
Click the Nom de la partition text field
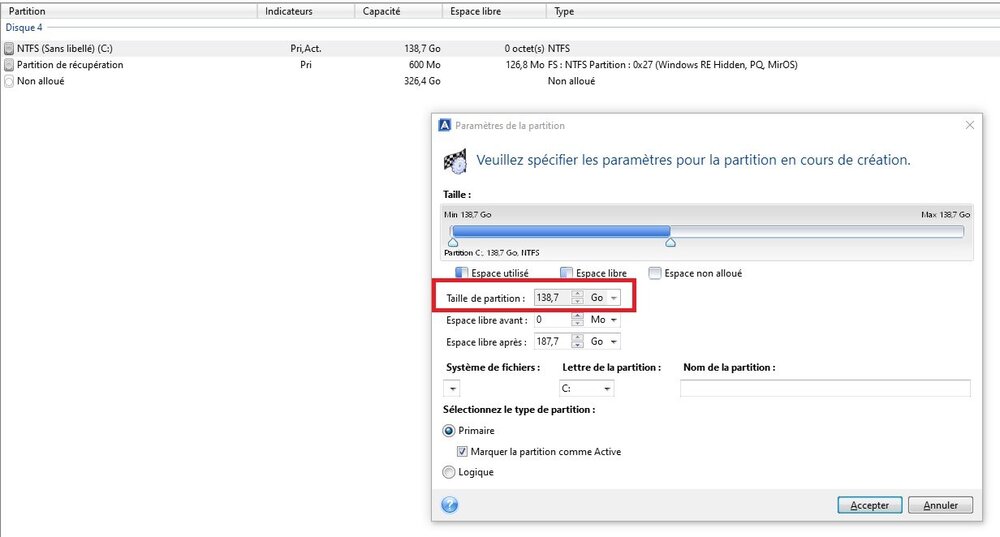coord(825,389)
